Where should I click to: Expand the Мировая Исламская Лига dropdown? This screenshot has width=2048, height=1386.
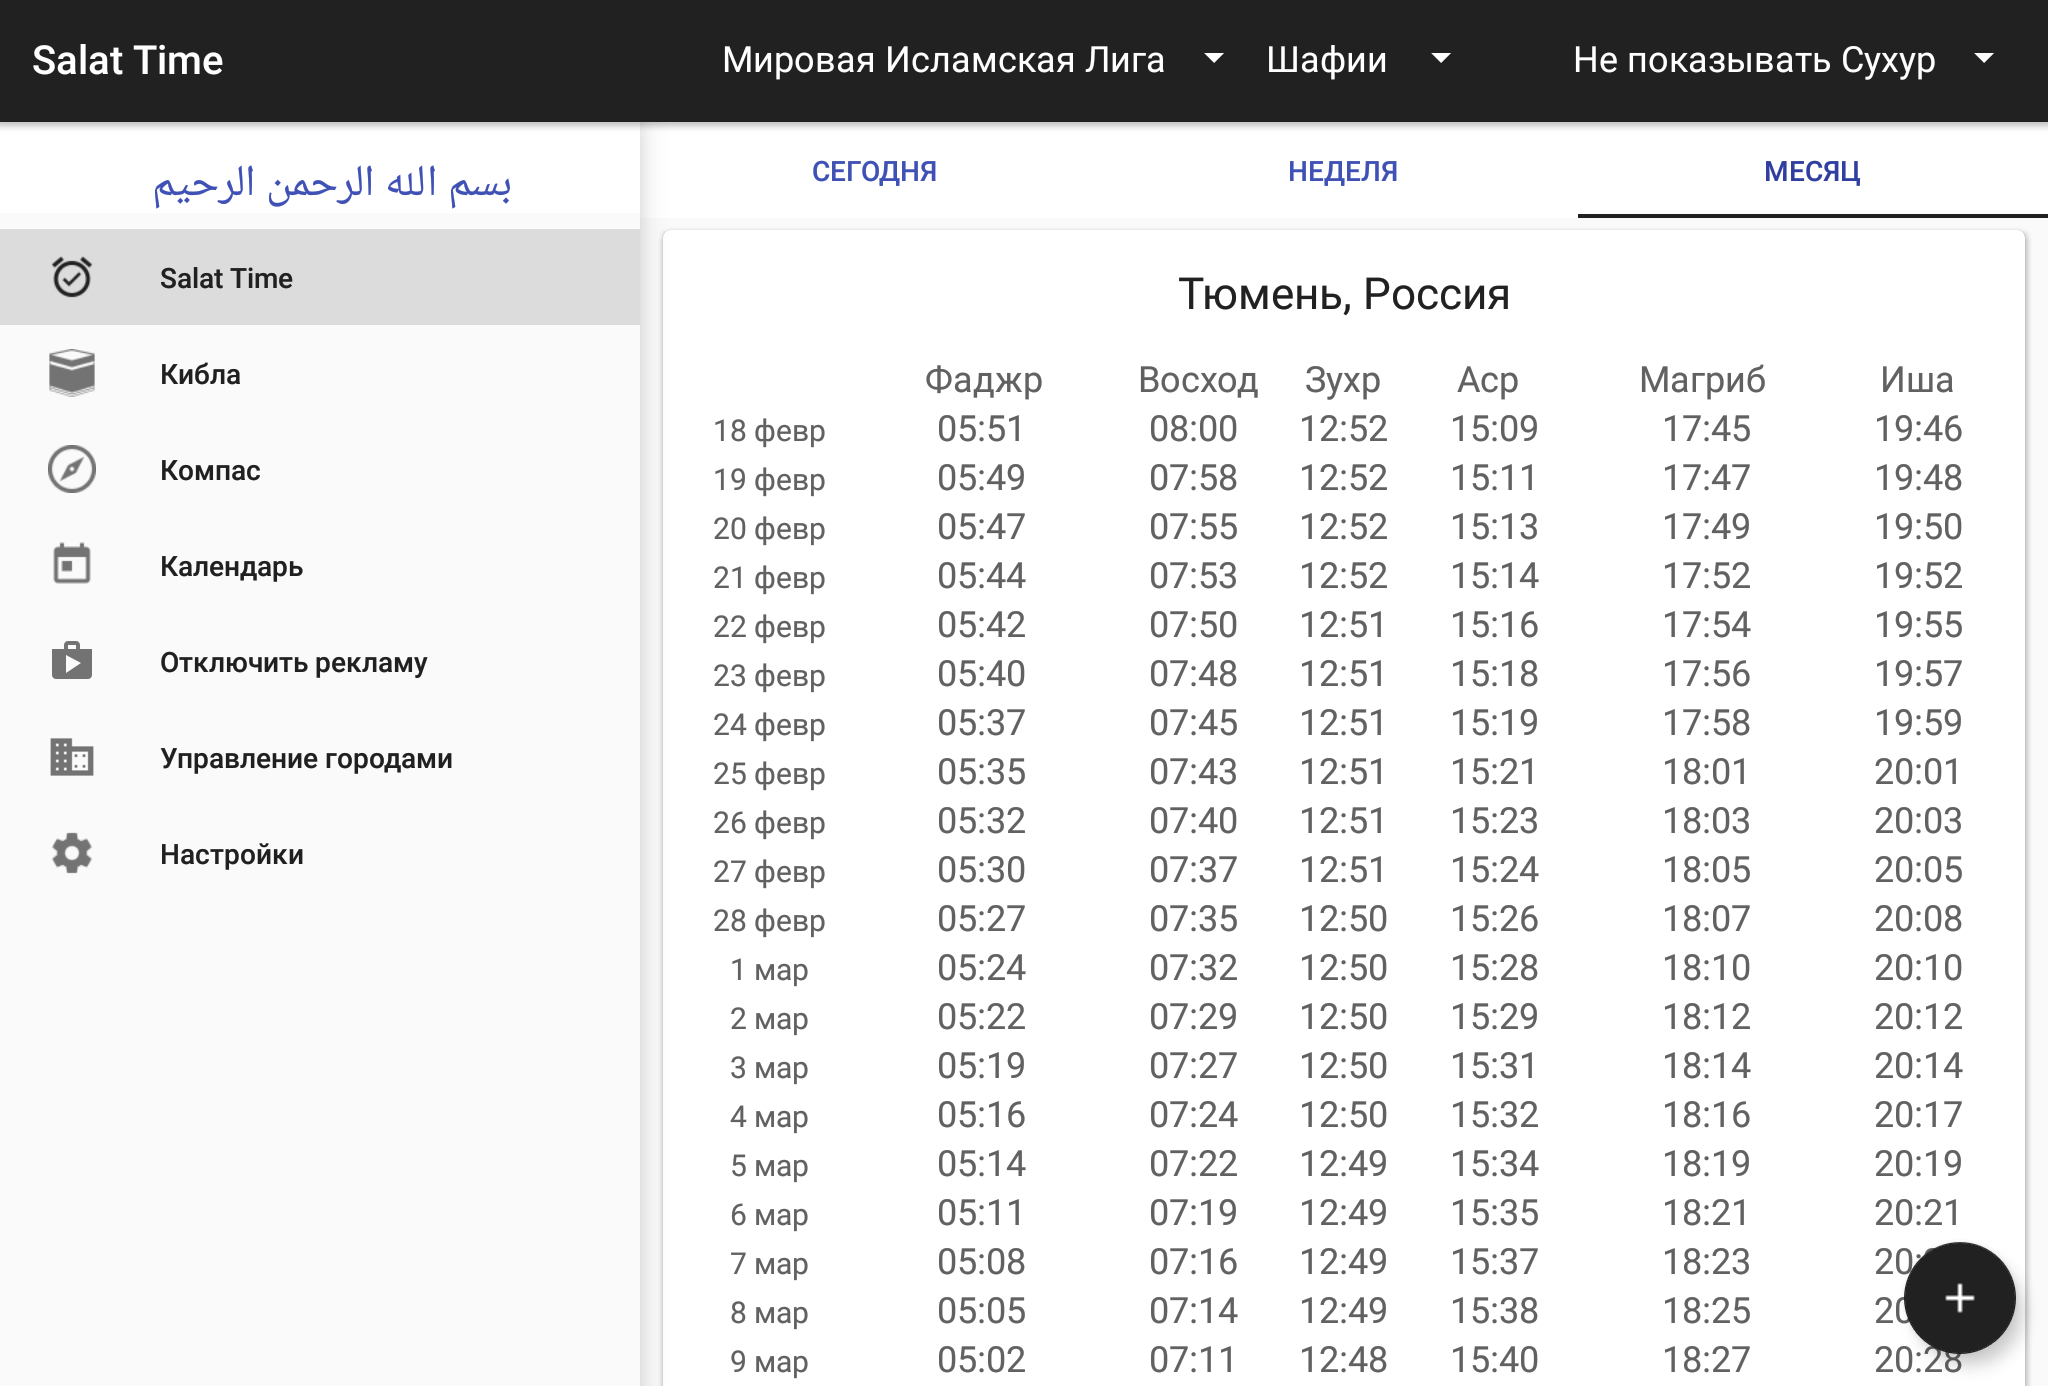(971, 60)
